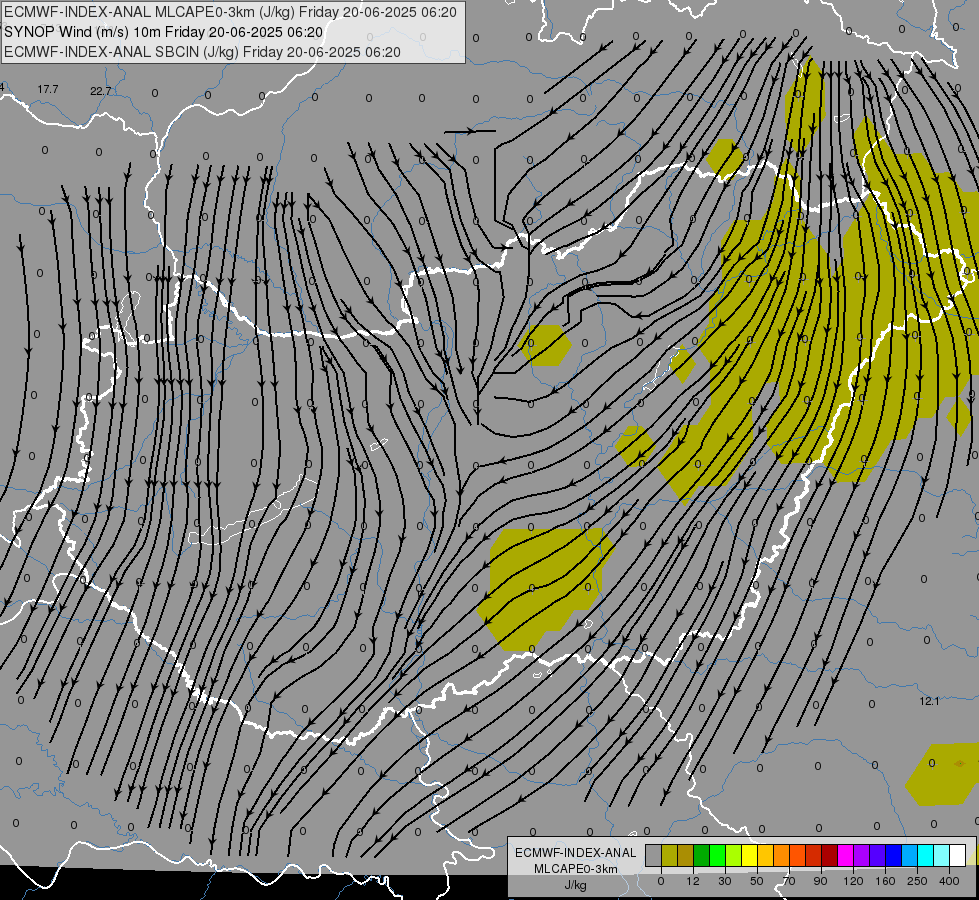Select the 12.1 value label
This screenshot has width=979, height=900.
click(929, 701)
